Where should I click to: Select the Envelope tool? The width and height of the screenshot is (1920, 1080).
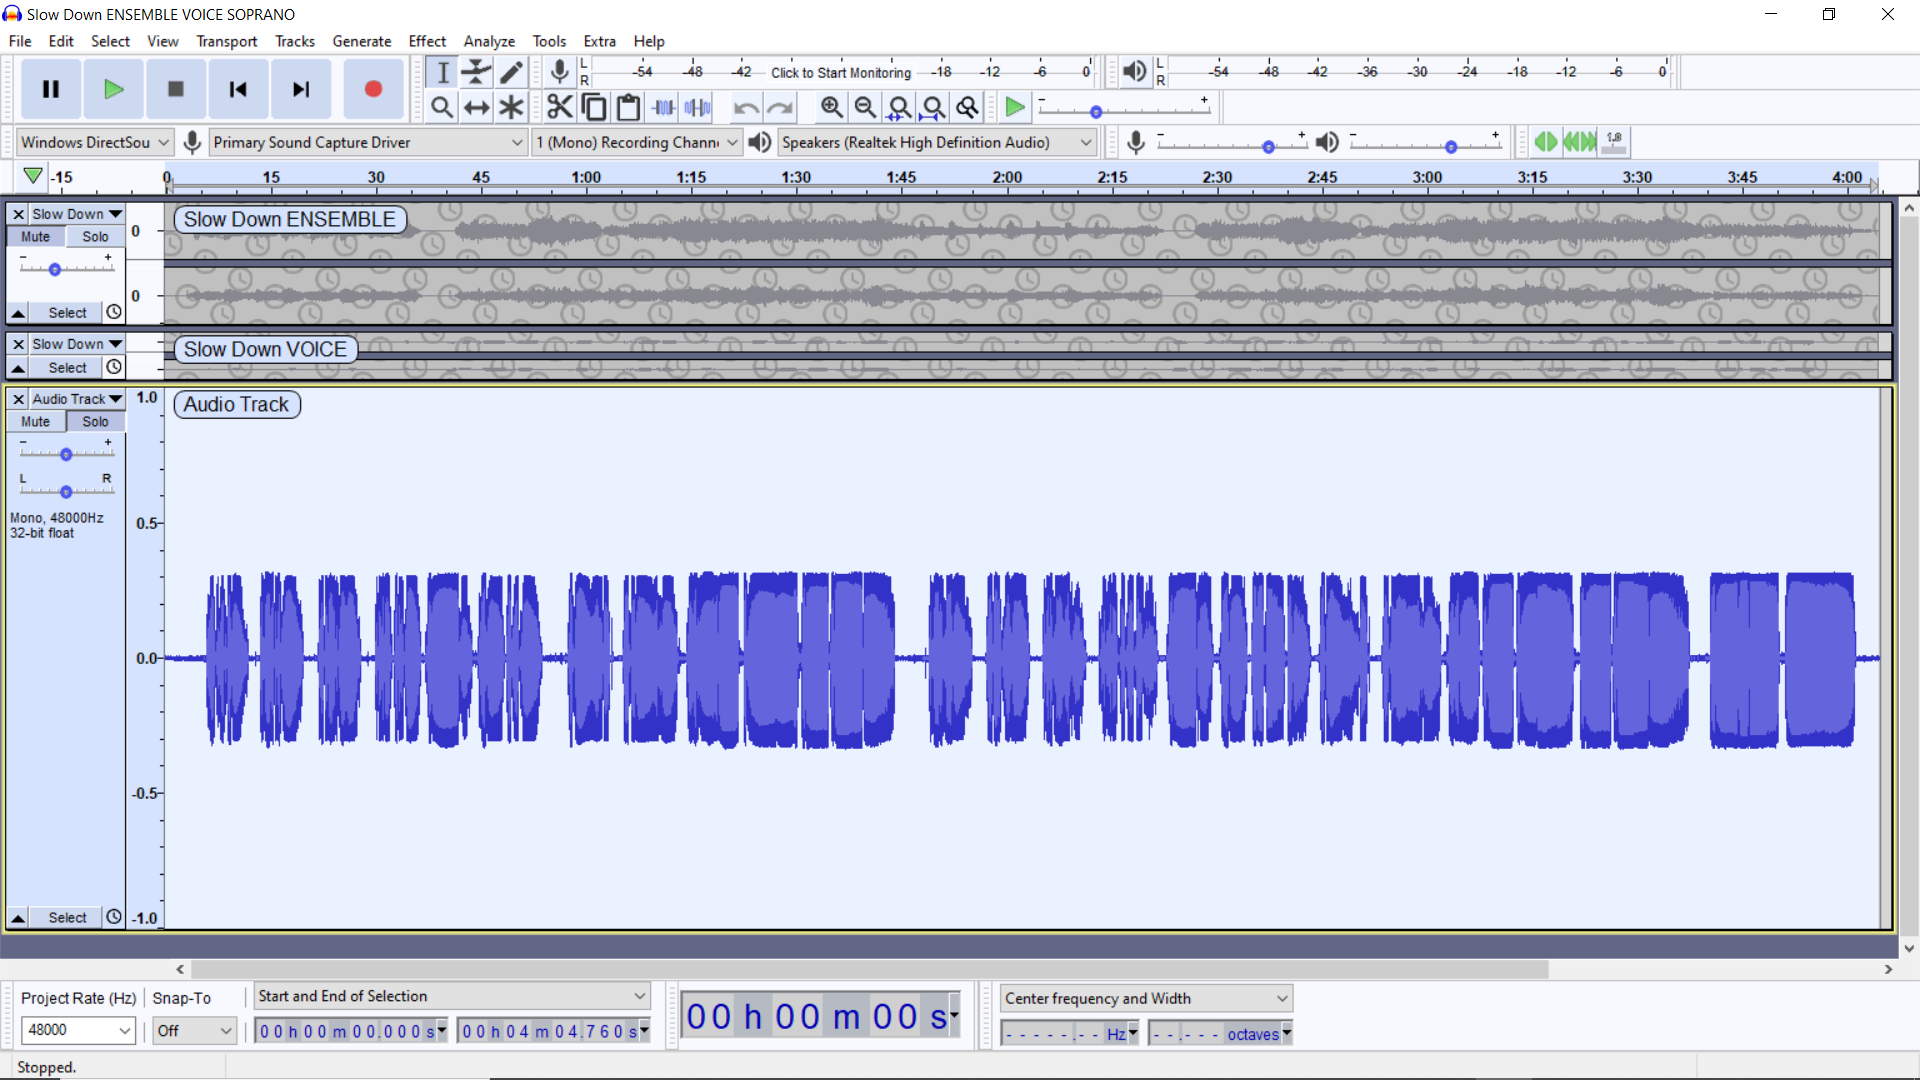click(477, 72)
